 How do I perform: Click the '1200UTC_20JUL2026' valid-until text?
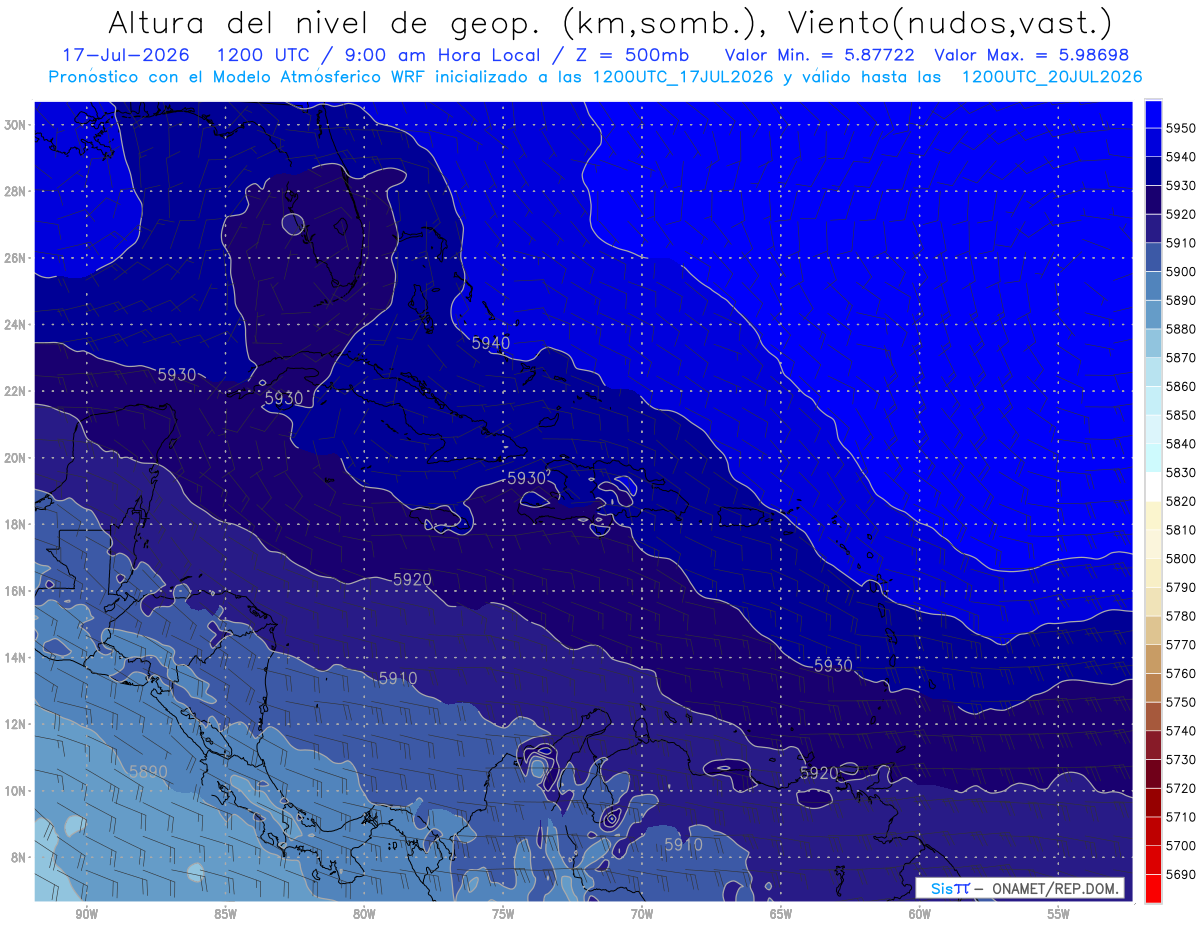[x=1052, y=77]
